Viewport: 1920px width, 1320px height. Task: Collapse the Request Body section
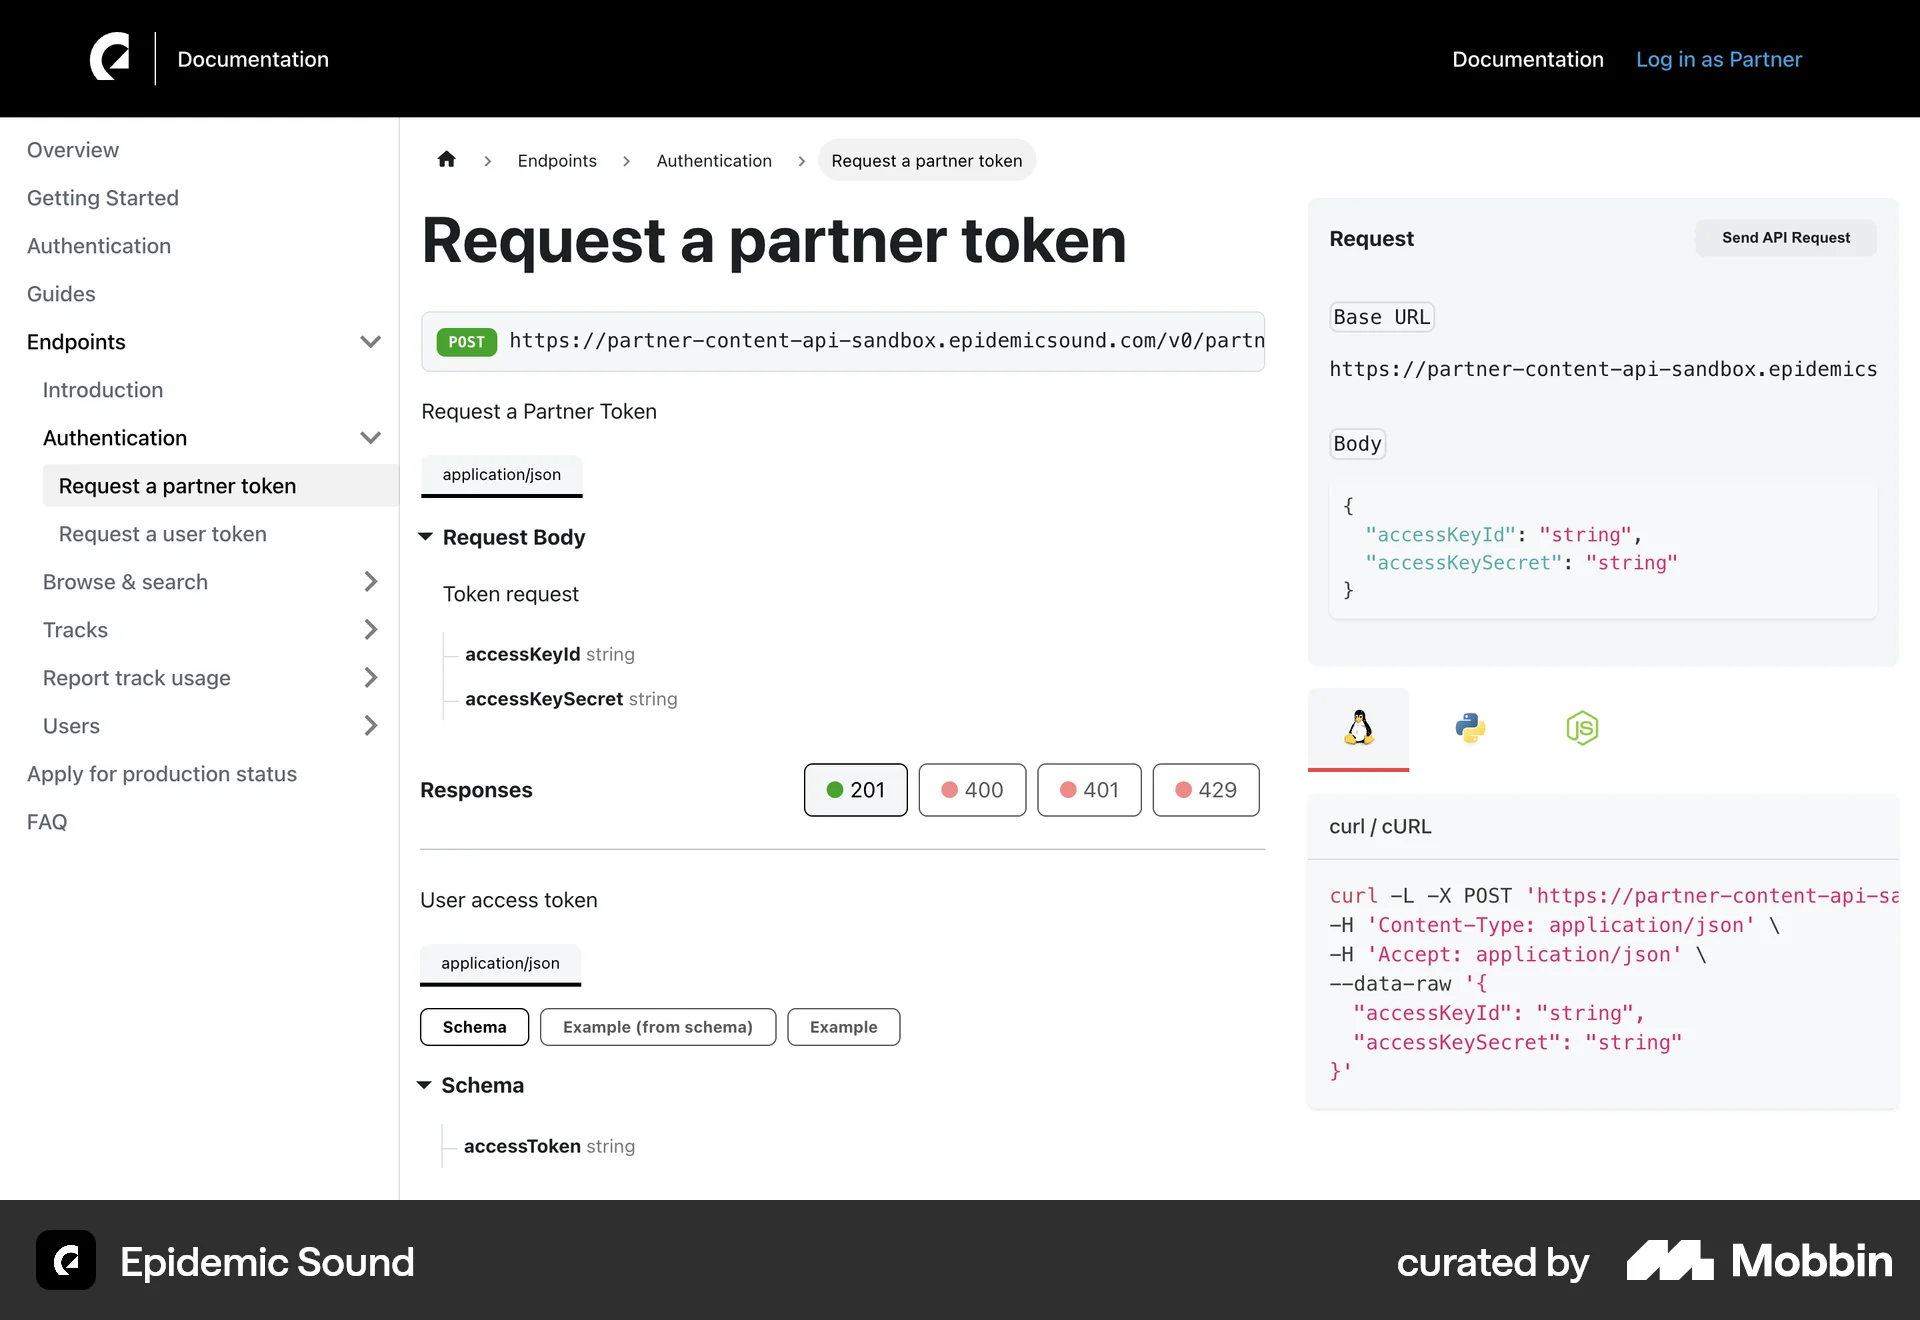pyautogui.click(x=426, y=537)
